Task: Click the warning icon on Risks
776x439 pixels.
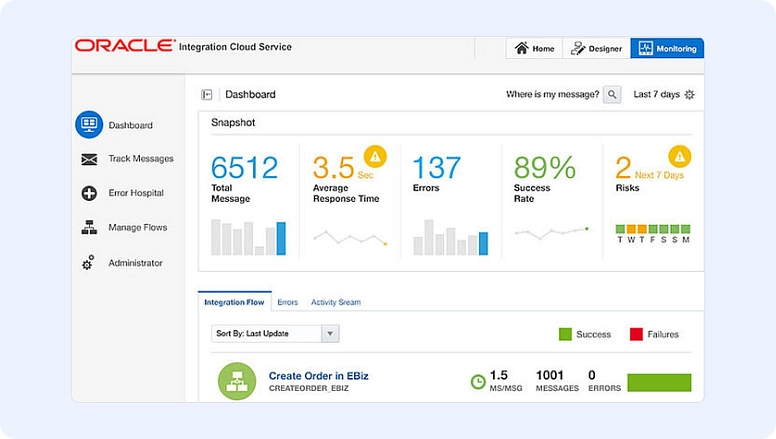Action: click(679, 156)
